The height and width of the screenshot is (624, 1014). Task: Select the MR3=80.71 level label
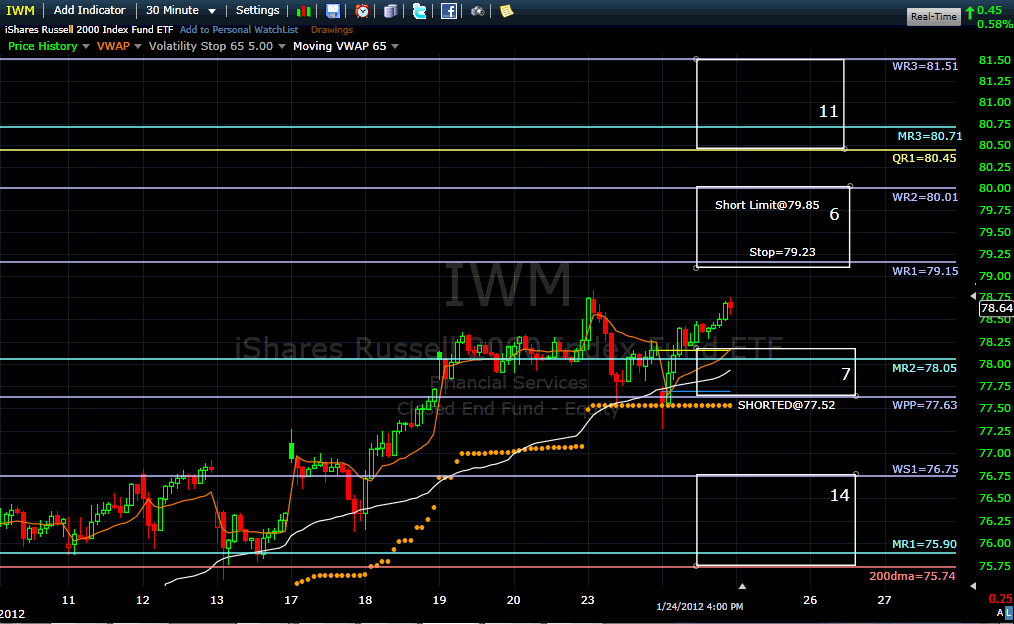click(929, 136)
